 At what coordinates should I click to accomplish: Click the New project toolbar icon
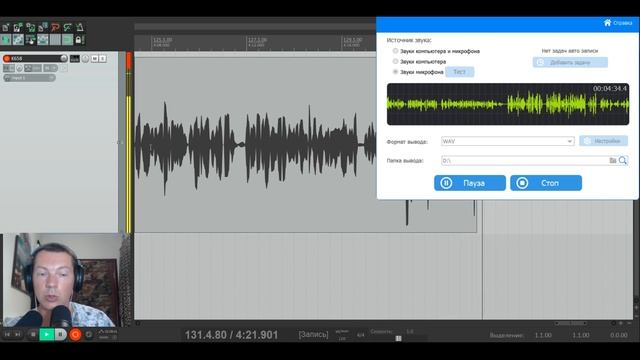click(6, 28)
